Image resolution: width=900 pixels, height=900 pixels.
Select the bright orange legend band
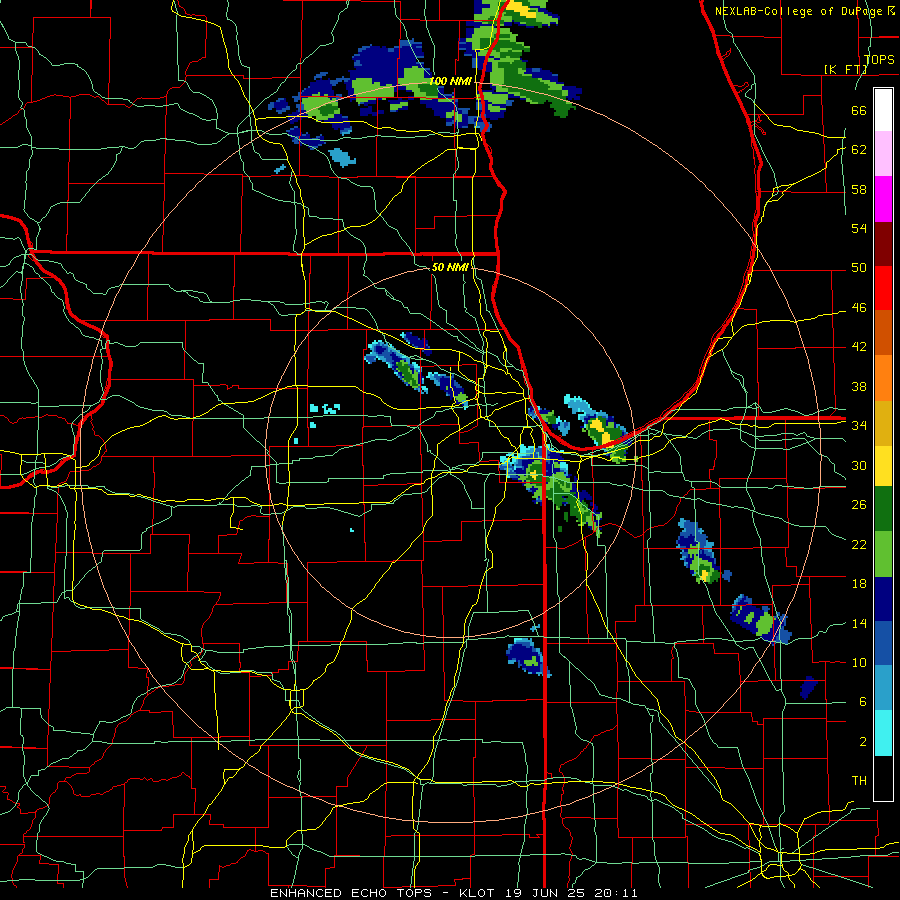point(883,378)
